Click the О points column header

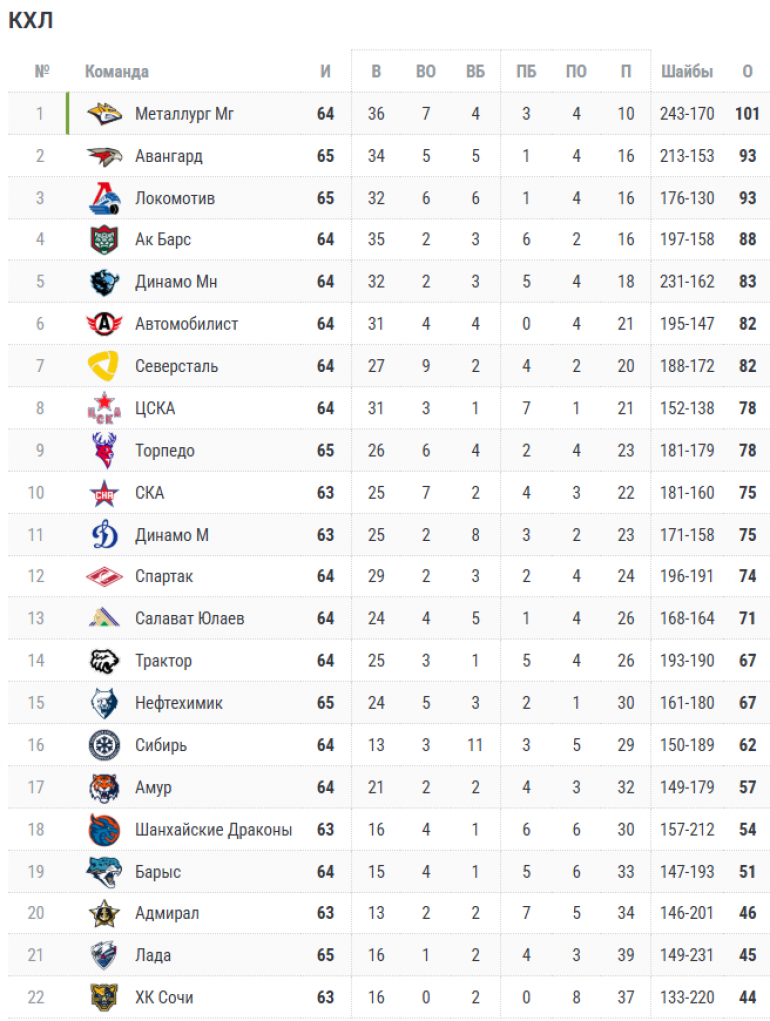[x=747, y=72]
